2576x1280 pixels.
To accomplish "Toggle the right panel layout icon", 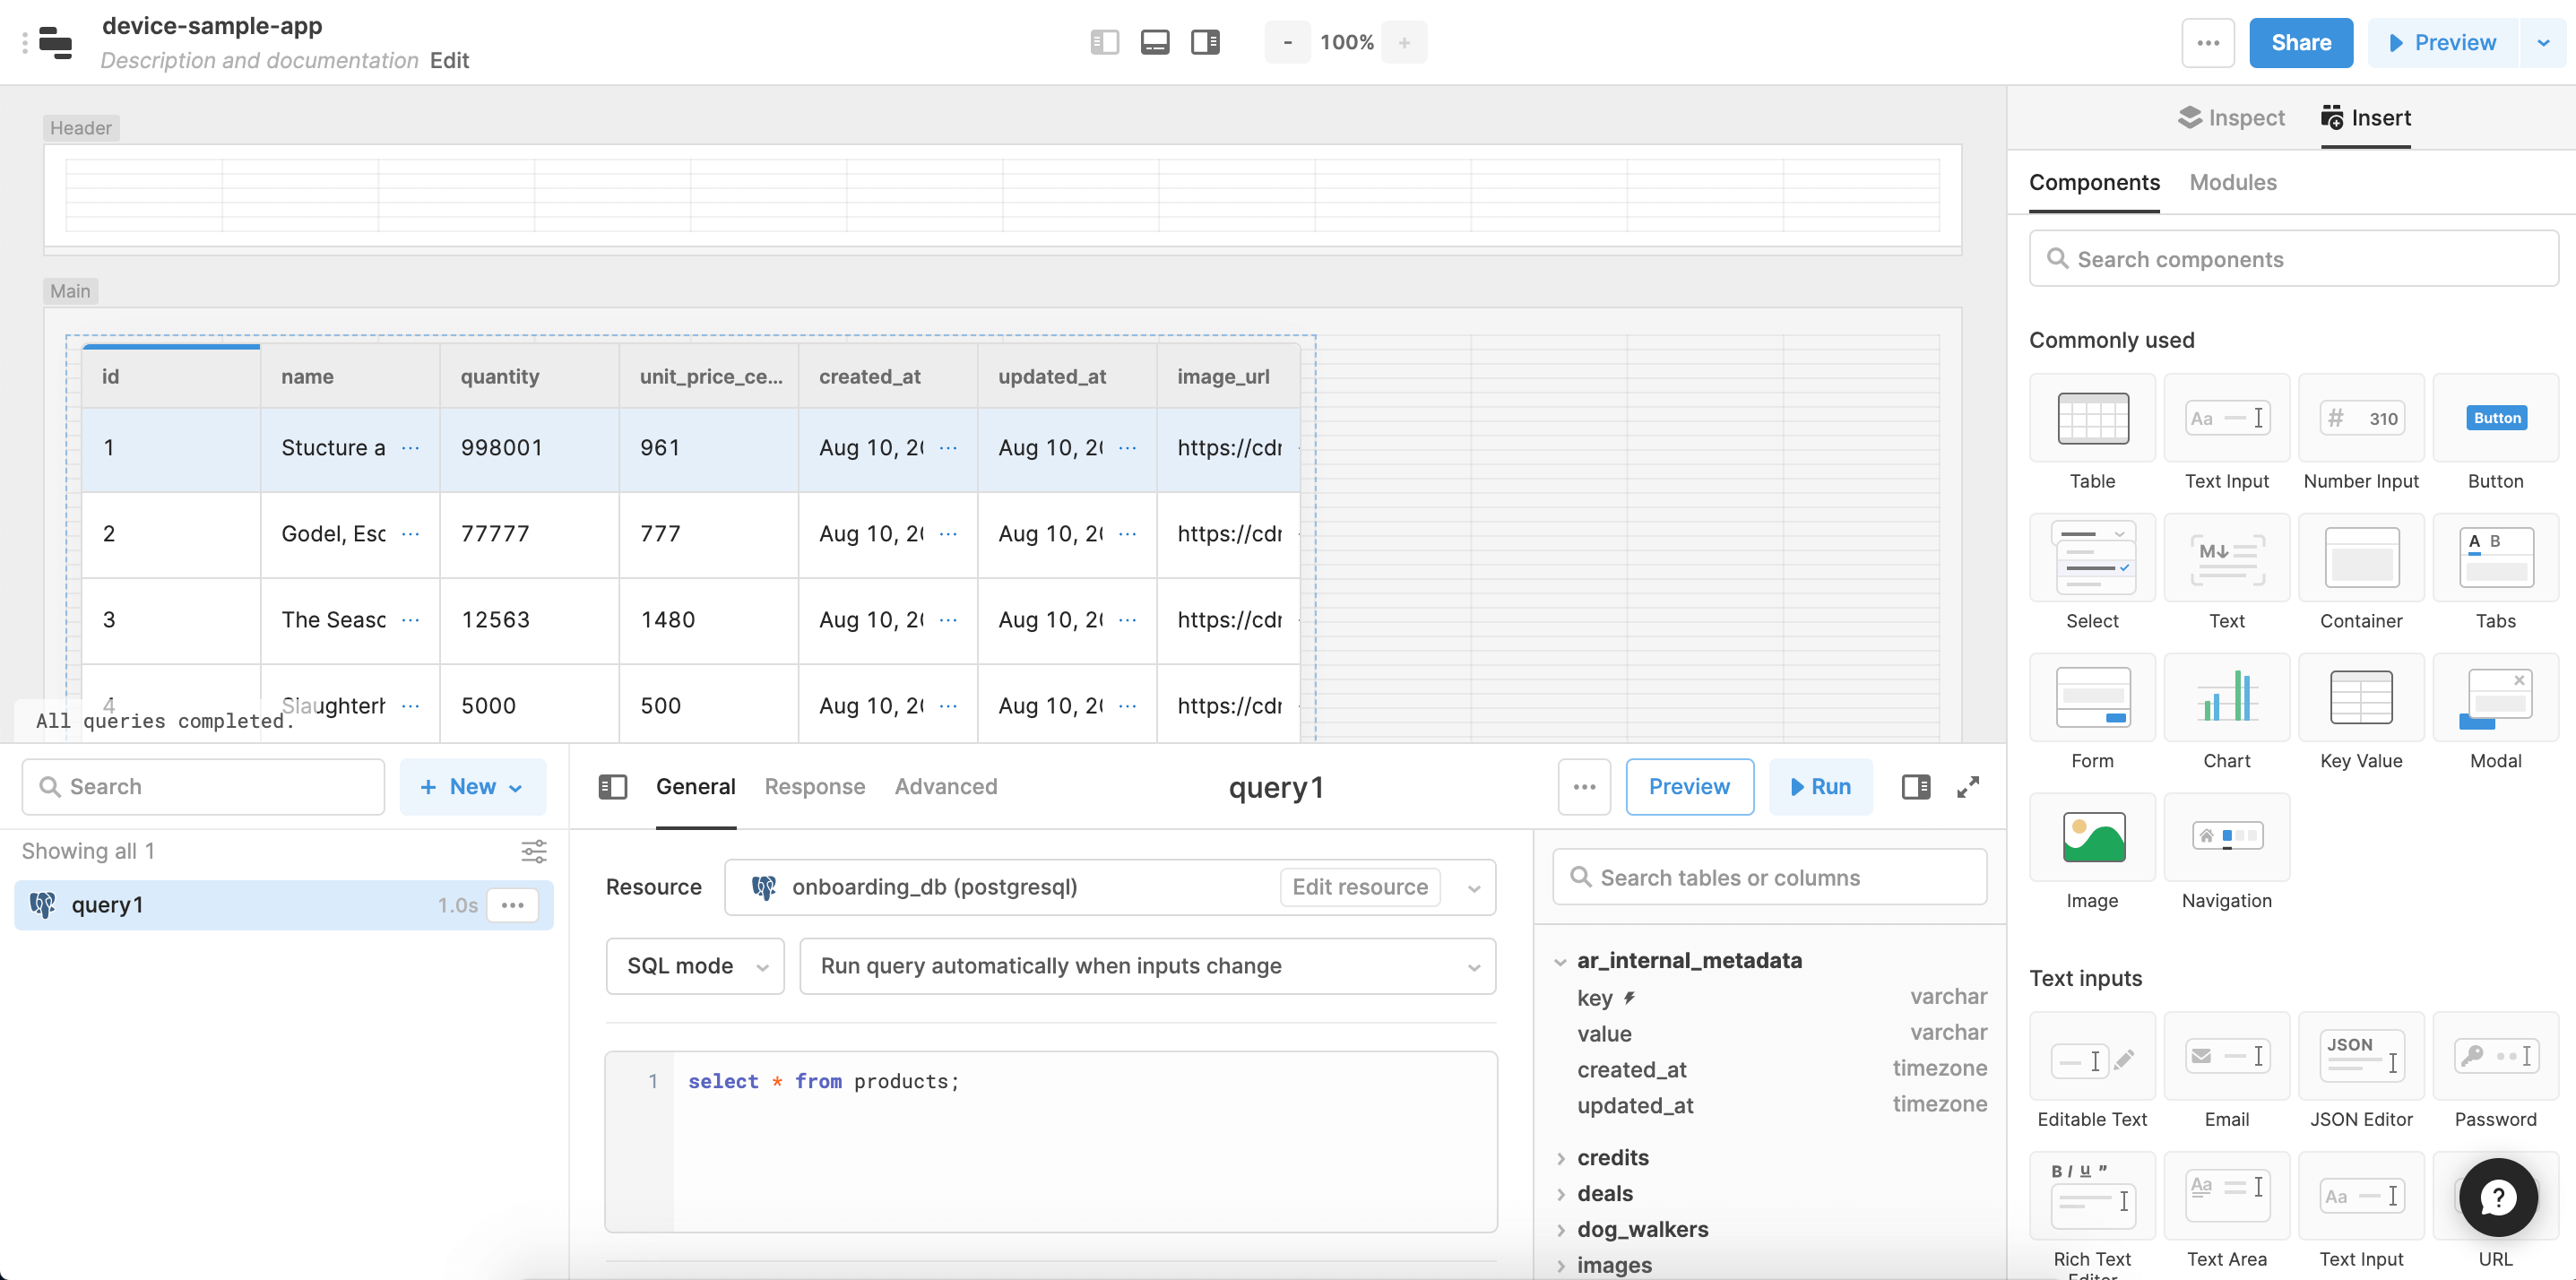I will point(1205,42).
